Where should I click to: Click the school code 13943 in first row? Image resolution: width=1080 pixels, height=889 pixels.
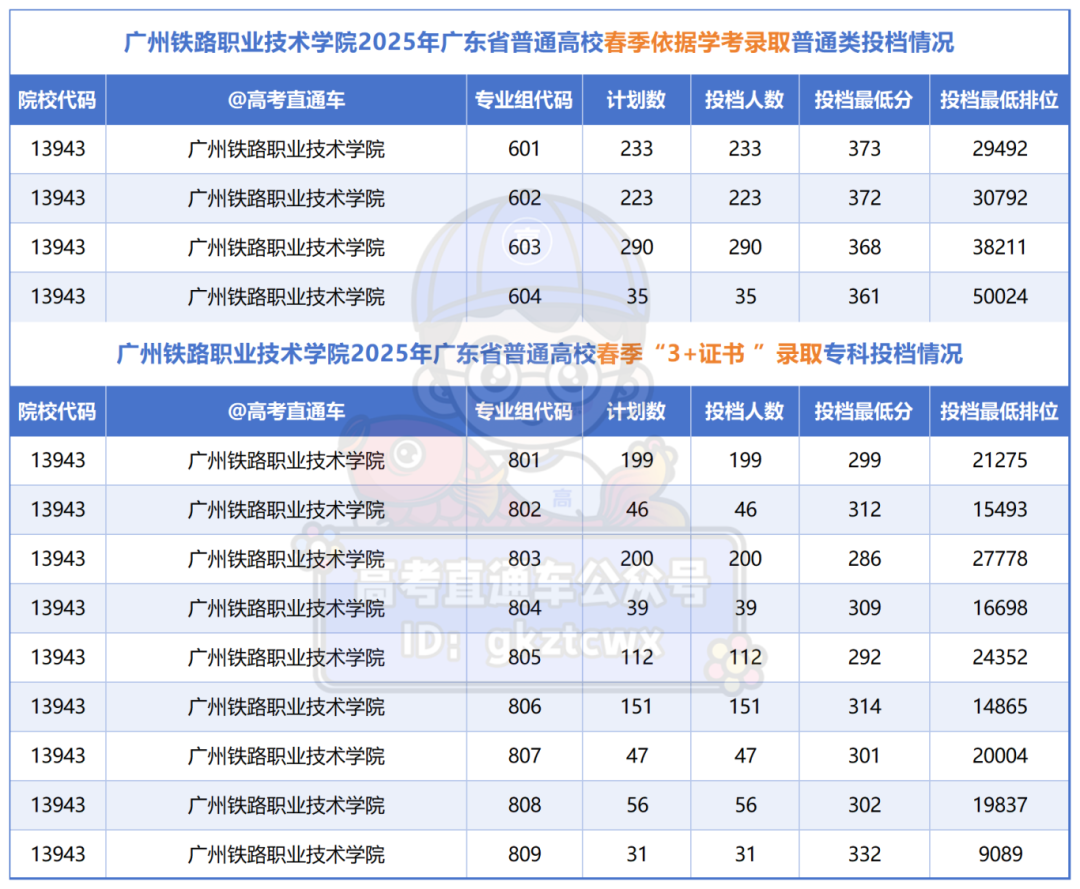click(56, 149)
